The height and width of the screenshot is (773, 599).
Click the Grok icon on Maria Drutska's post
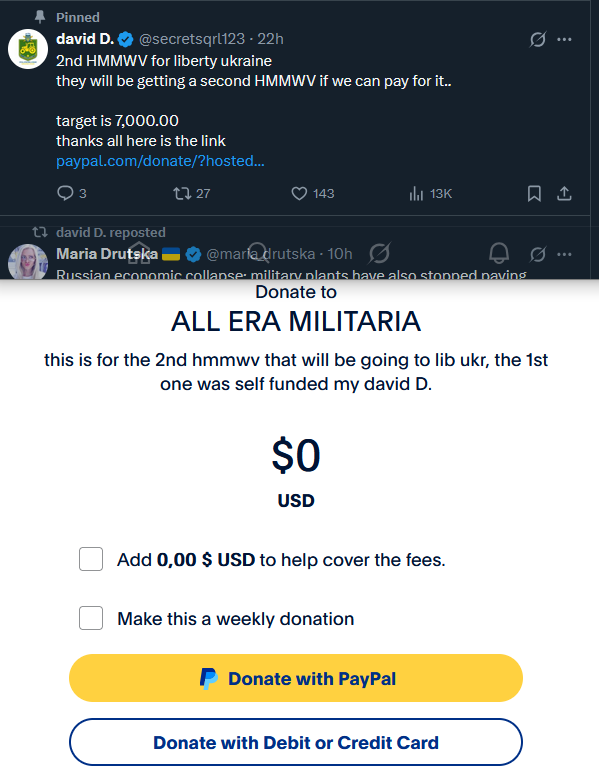537,254
